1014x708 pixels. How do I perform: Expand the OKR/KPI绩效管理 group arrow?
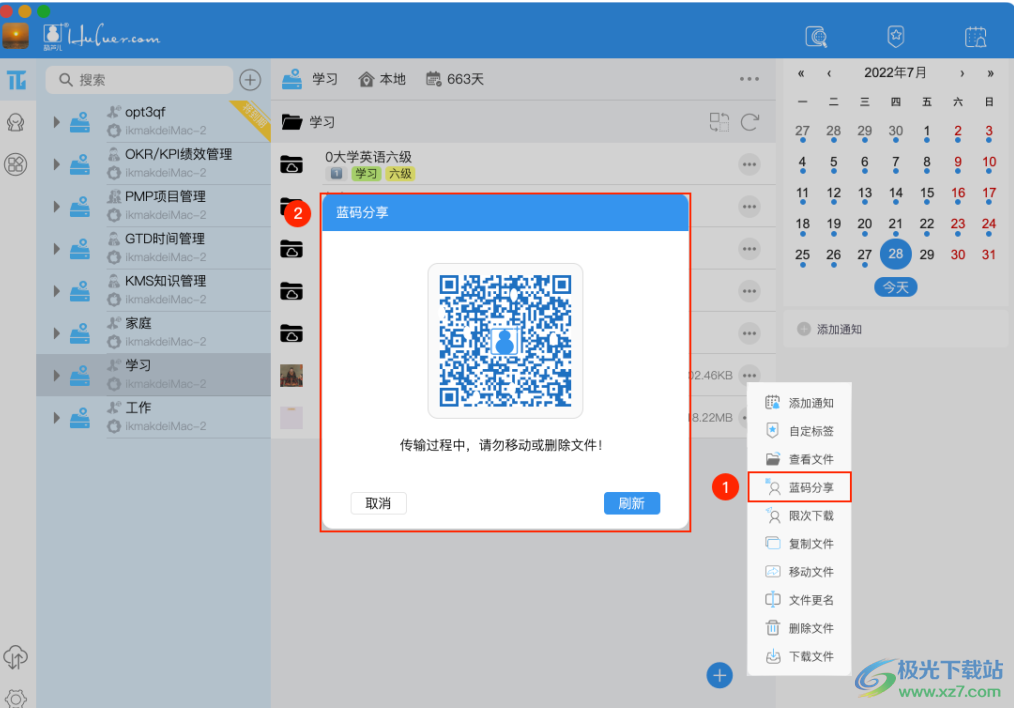57,164
